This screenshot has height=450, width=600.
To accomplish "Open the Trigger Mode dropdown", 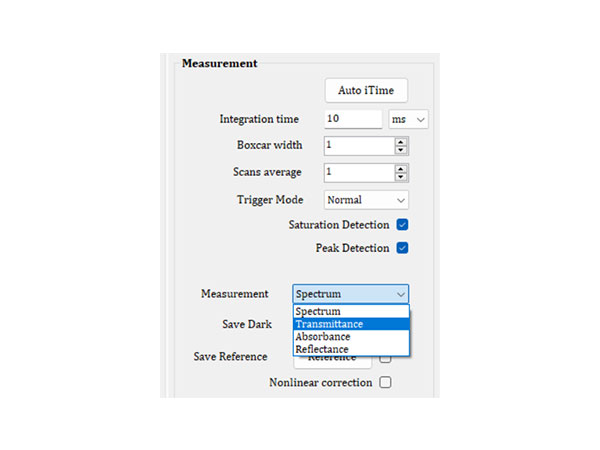I will (x=366, y=199).
